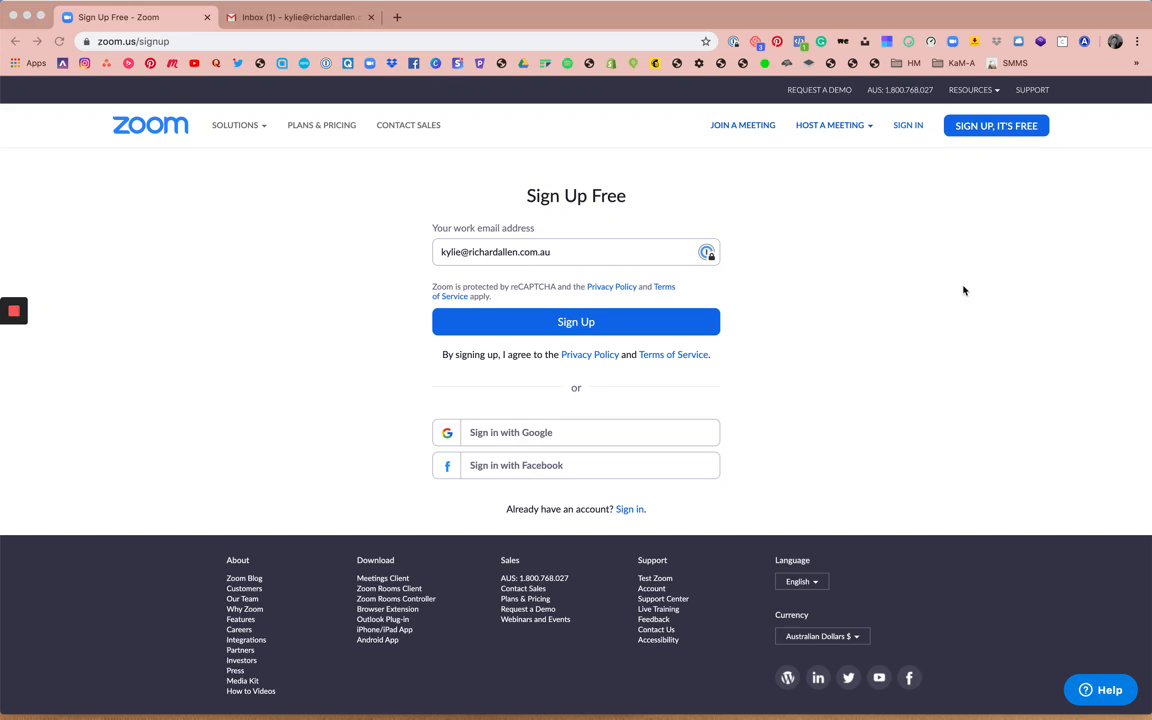This screenshot has height=720, width=1152.
Task: Go back to the previous page
Action: pos(15,41)
